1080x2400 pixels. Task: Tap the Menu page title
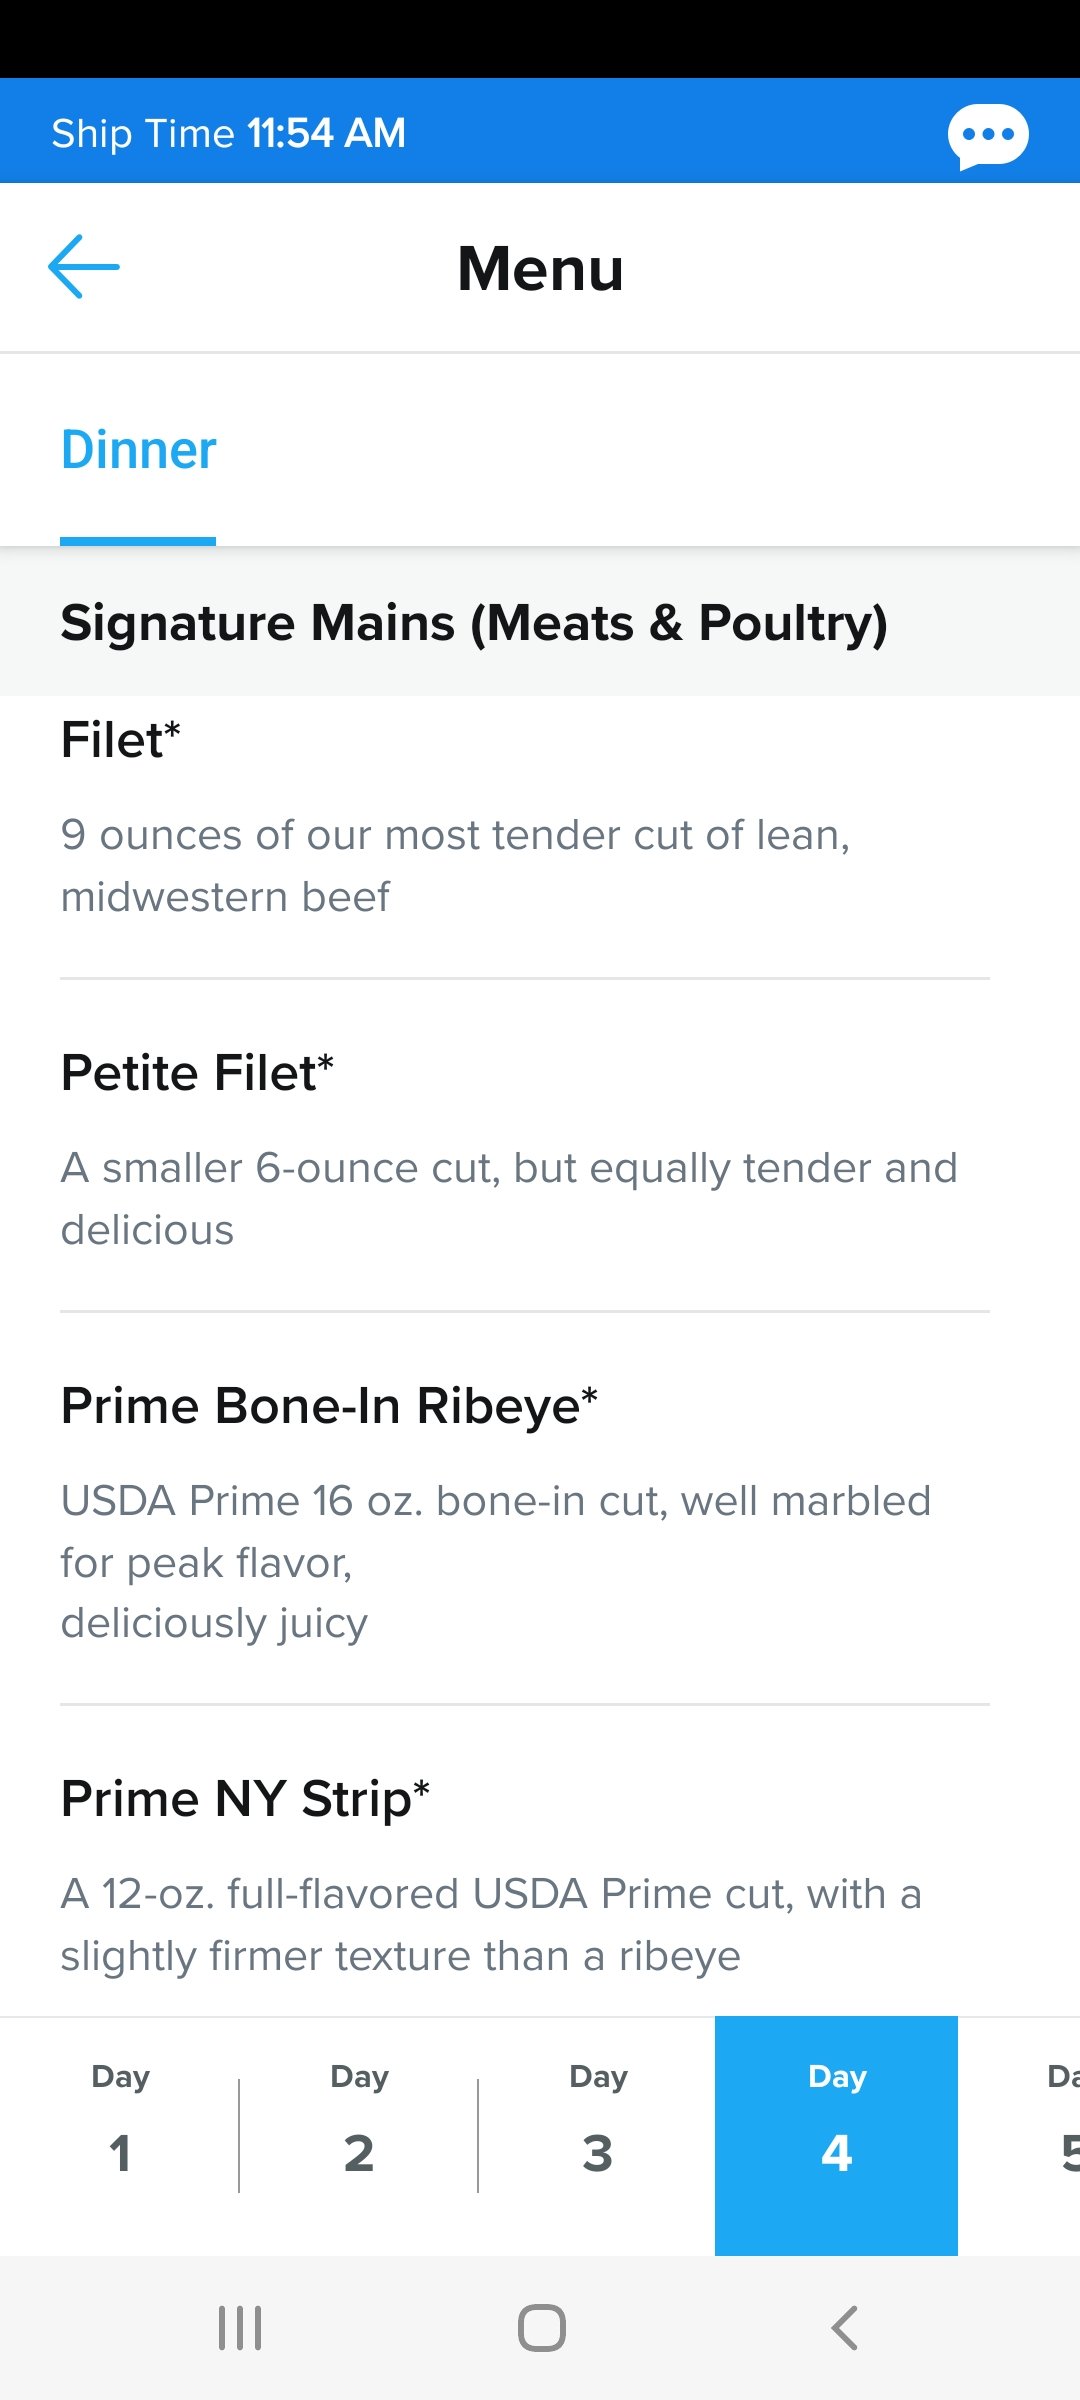[x=540, y=268]
